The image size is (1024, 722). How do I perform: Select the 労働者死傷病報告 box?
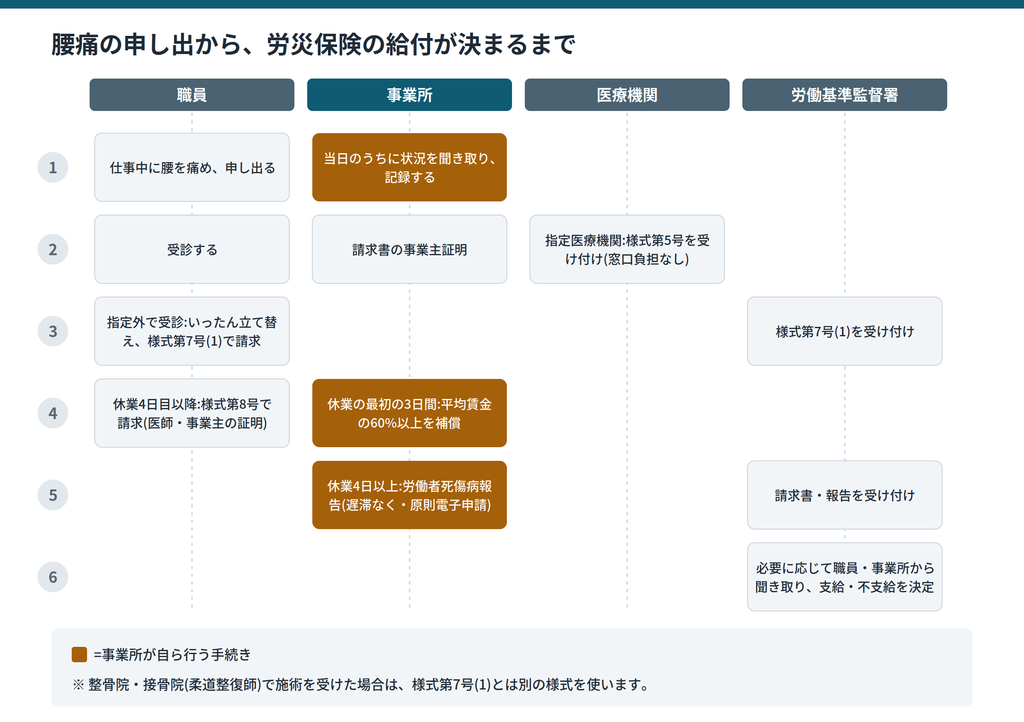click(x=409, y=495)
